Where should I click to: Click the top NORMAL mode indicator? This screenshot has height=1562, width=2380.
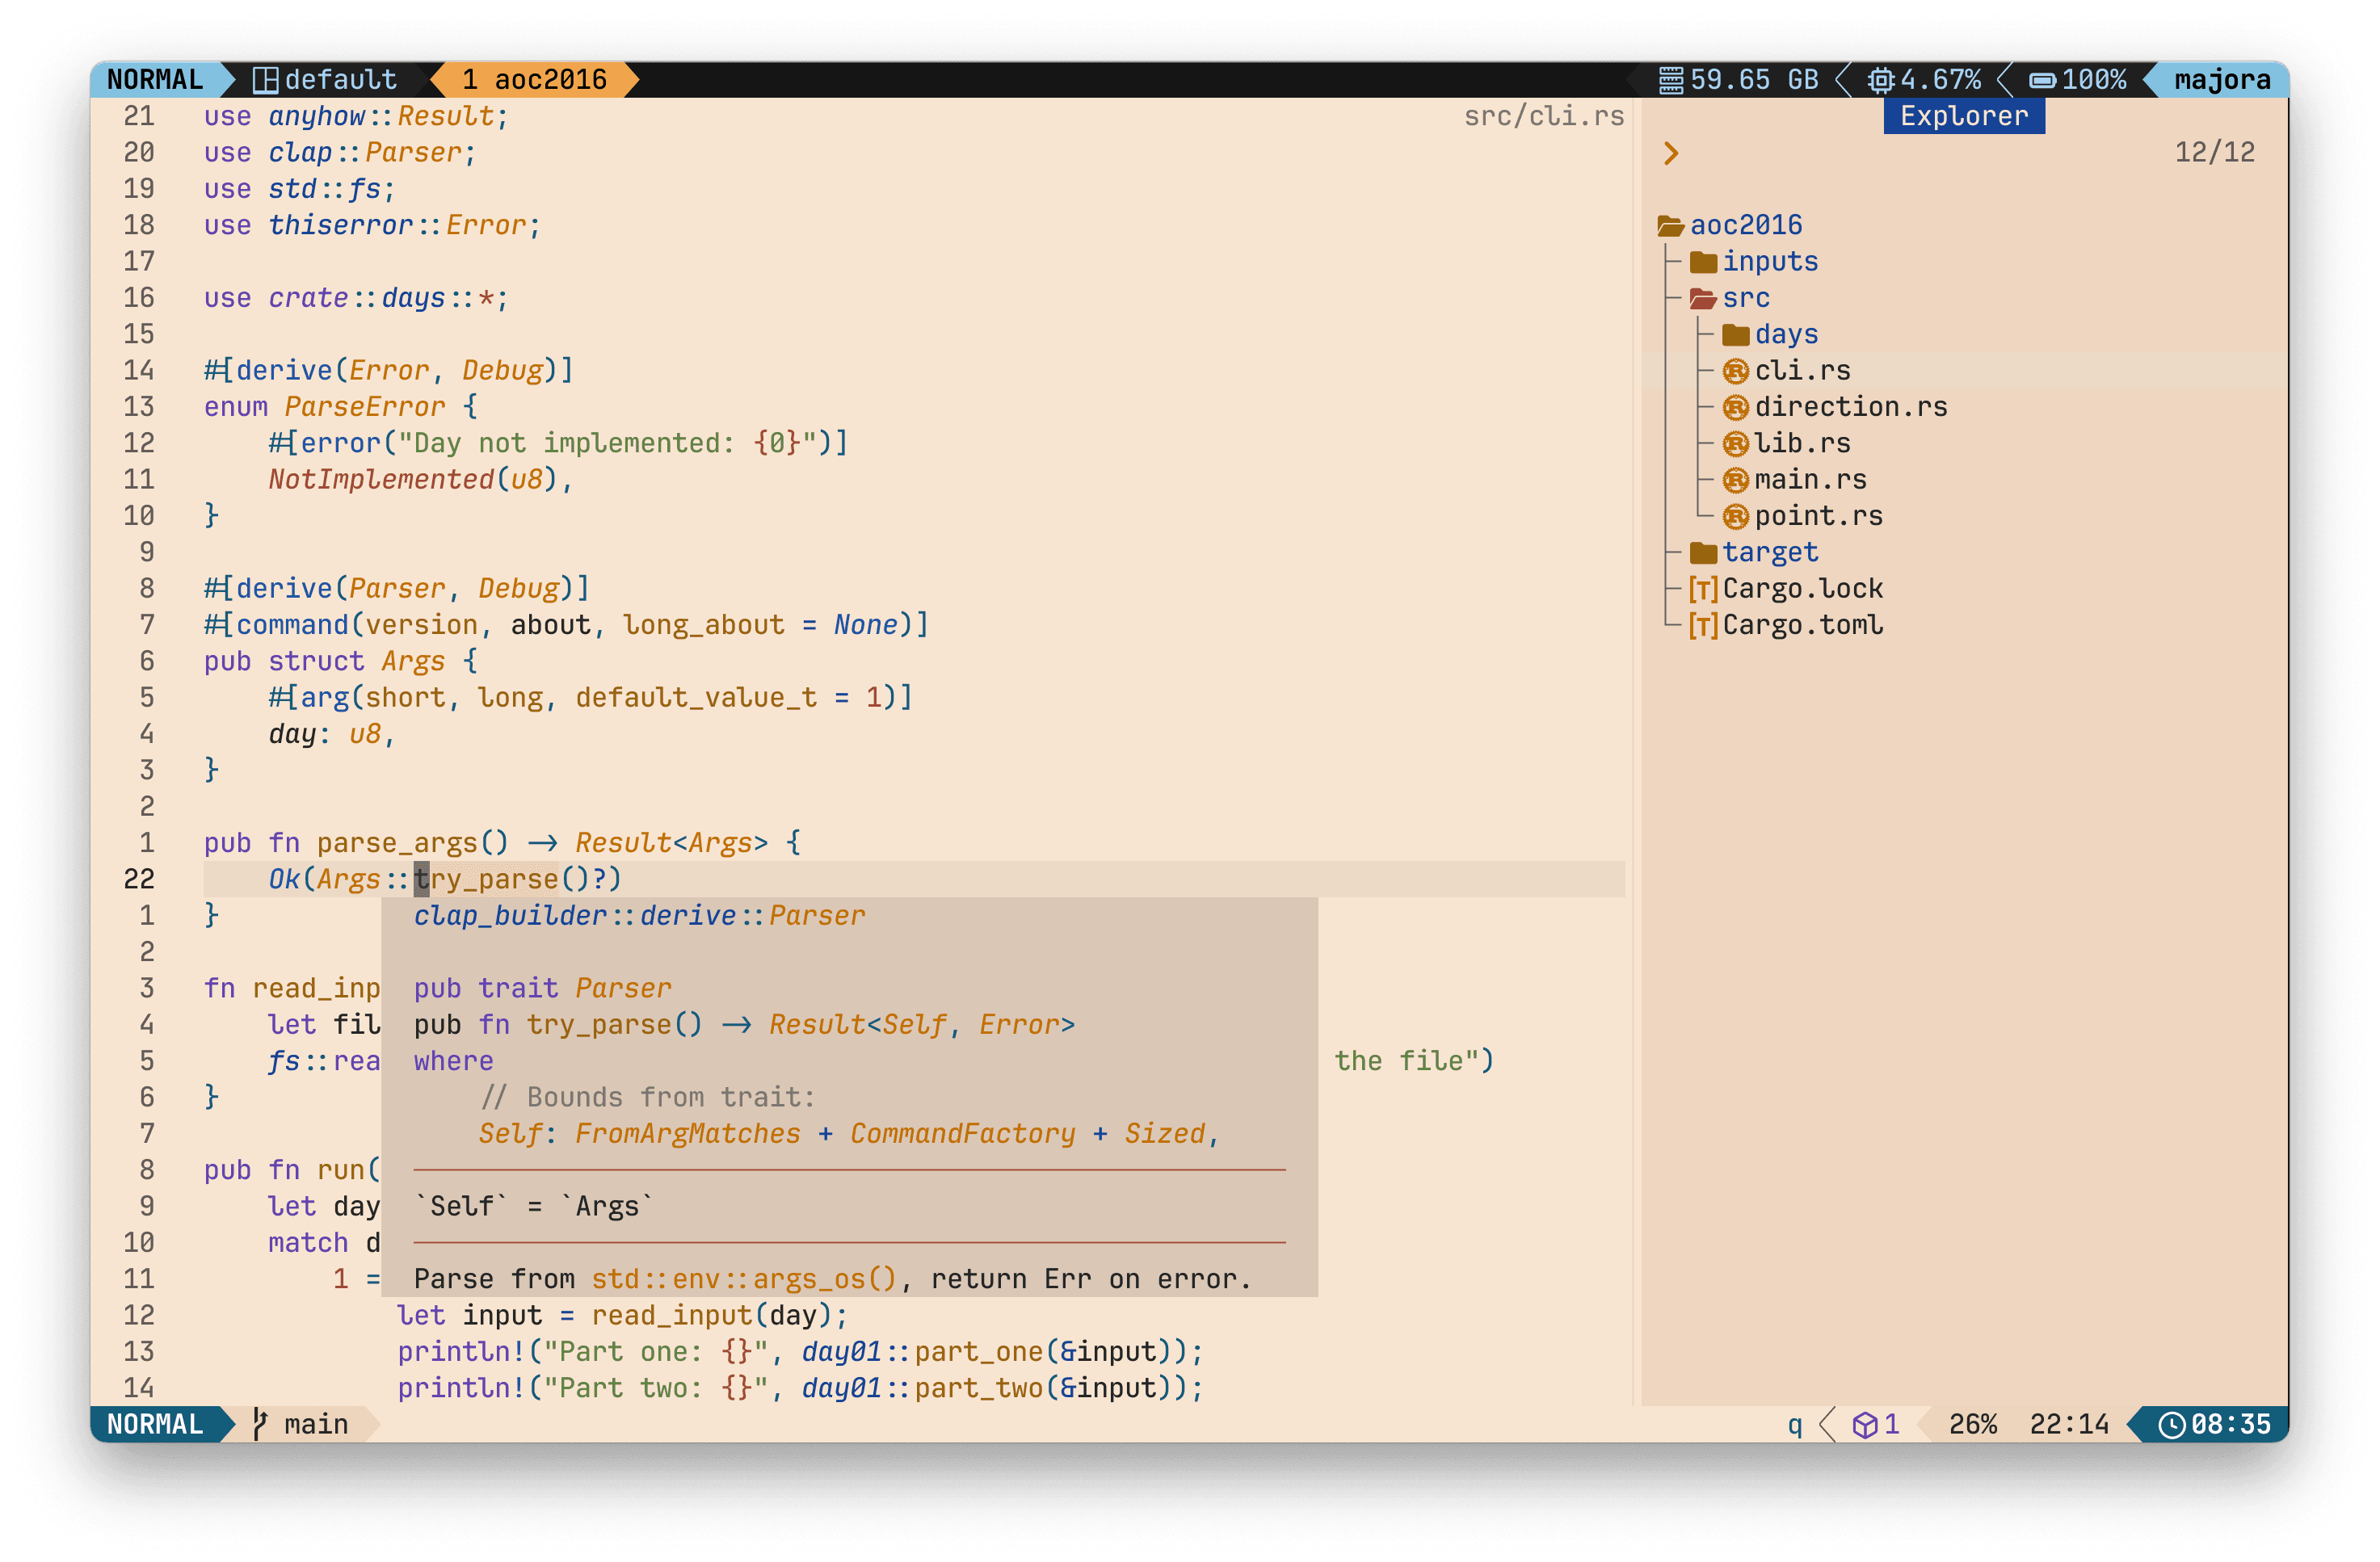[155, 80]
